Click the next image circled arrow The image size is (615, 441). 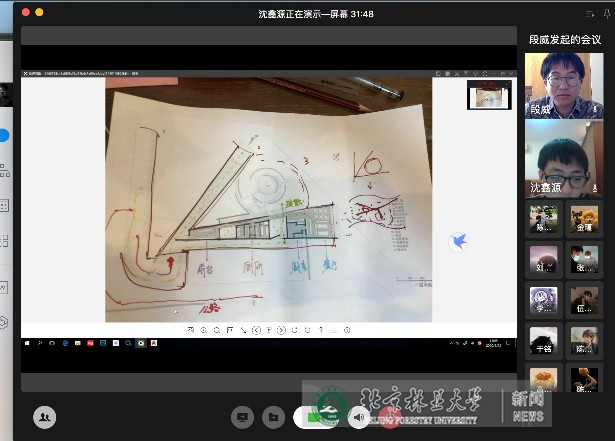(282, 329)
